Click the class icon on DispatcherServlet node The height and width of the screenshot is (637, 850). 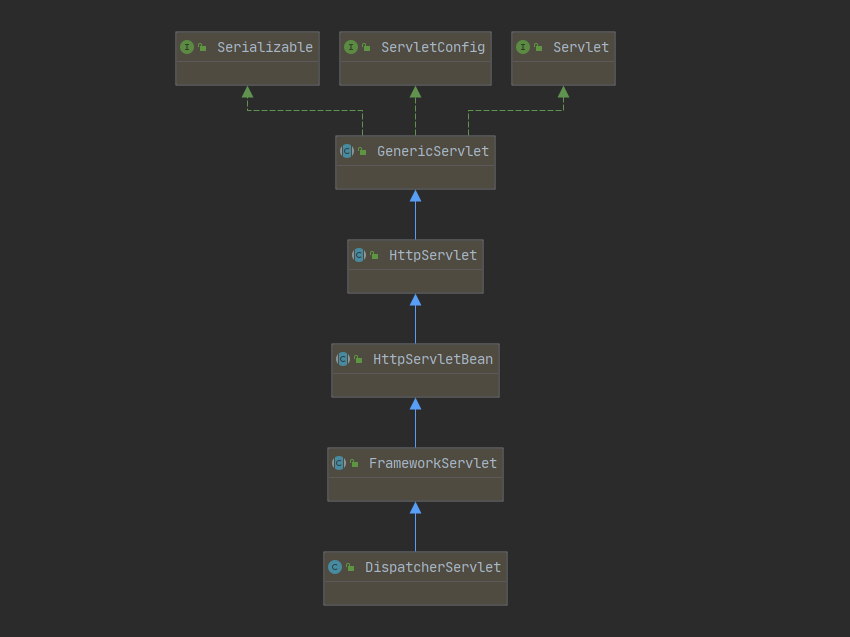click(x=335, y=567)
